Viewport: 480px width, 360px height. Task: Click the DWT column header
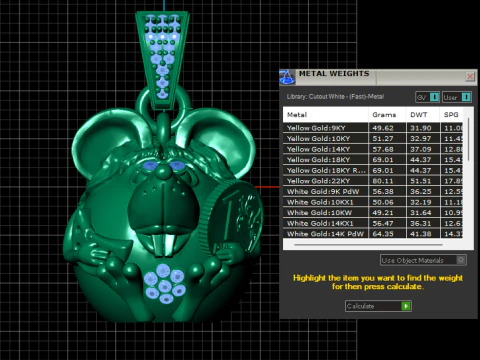point(423,115)
